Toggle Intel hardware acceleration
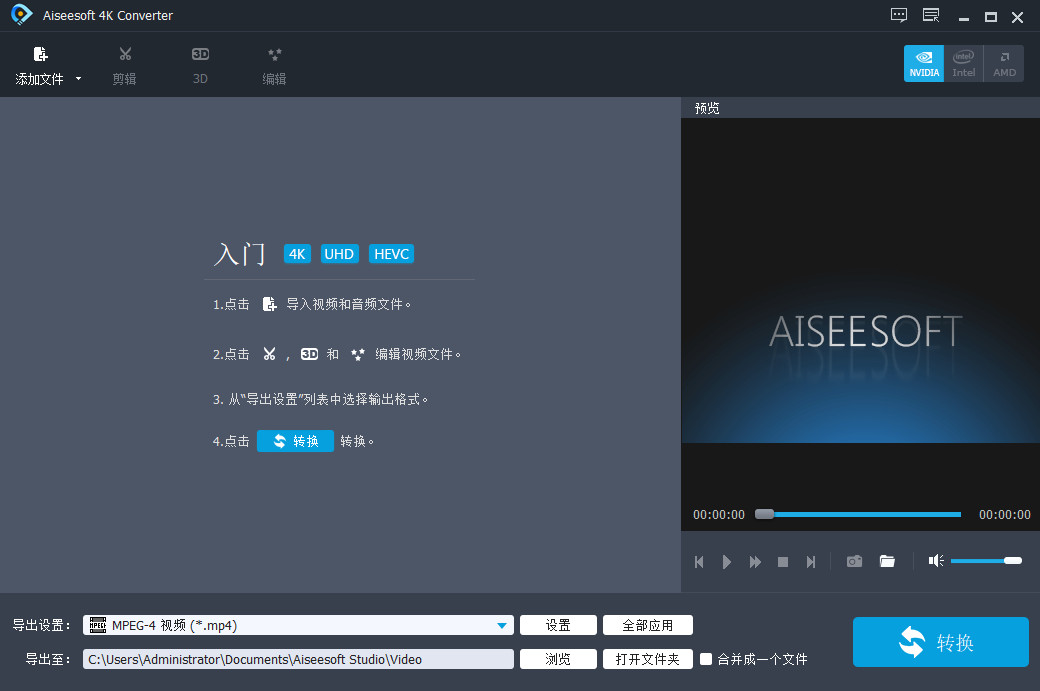Image resolution: width=1040 pixels, height=691 pixels. 964,64
